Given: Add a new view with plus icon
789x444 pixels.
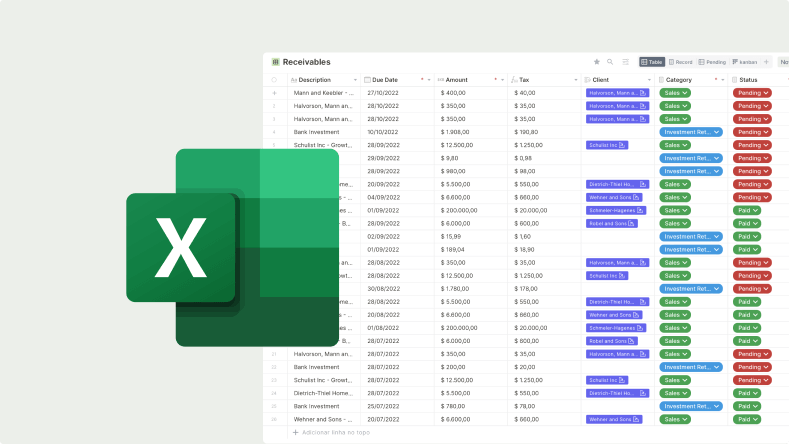Looking at the screenshot, I should point(766,62).
